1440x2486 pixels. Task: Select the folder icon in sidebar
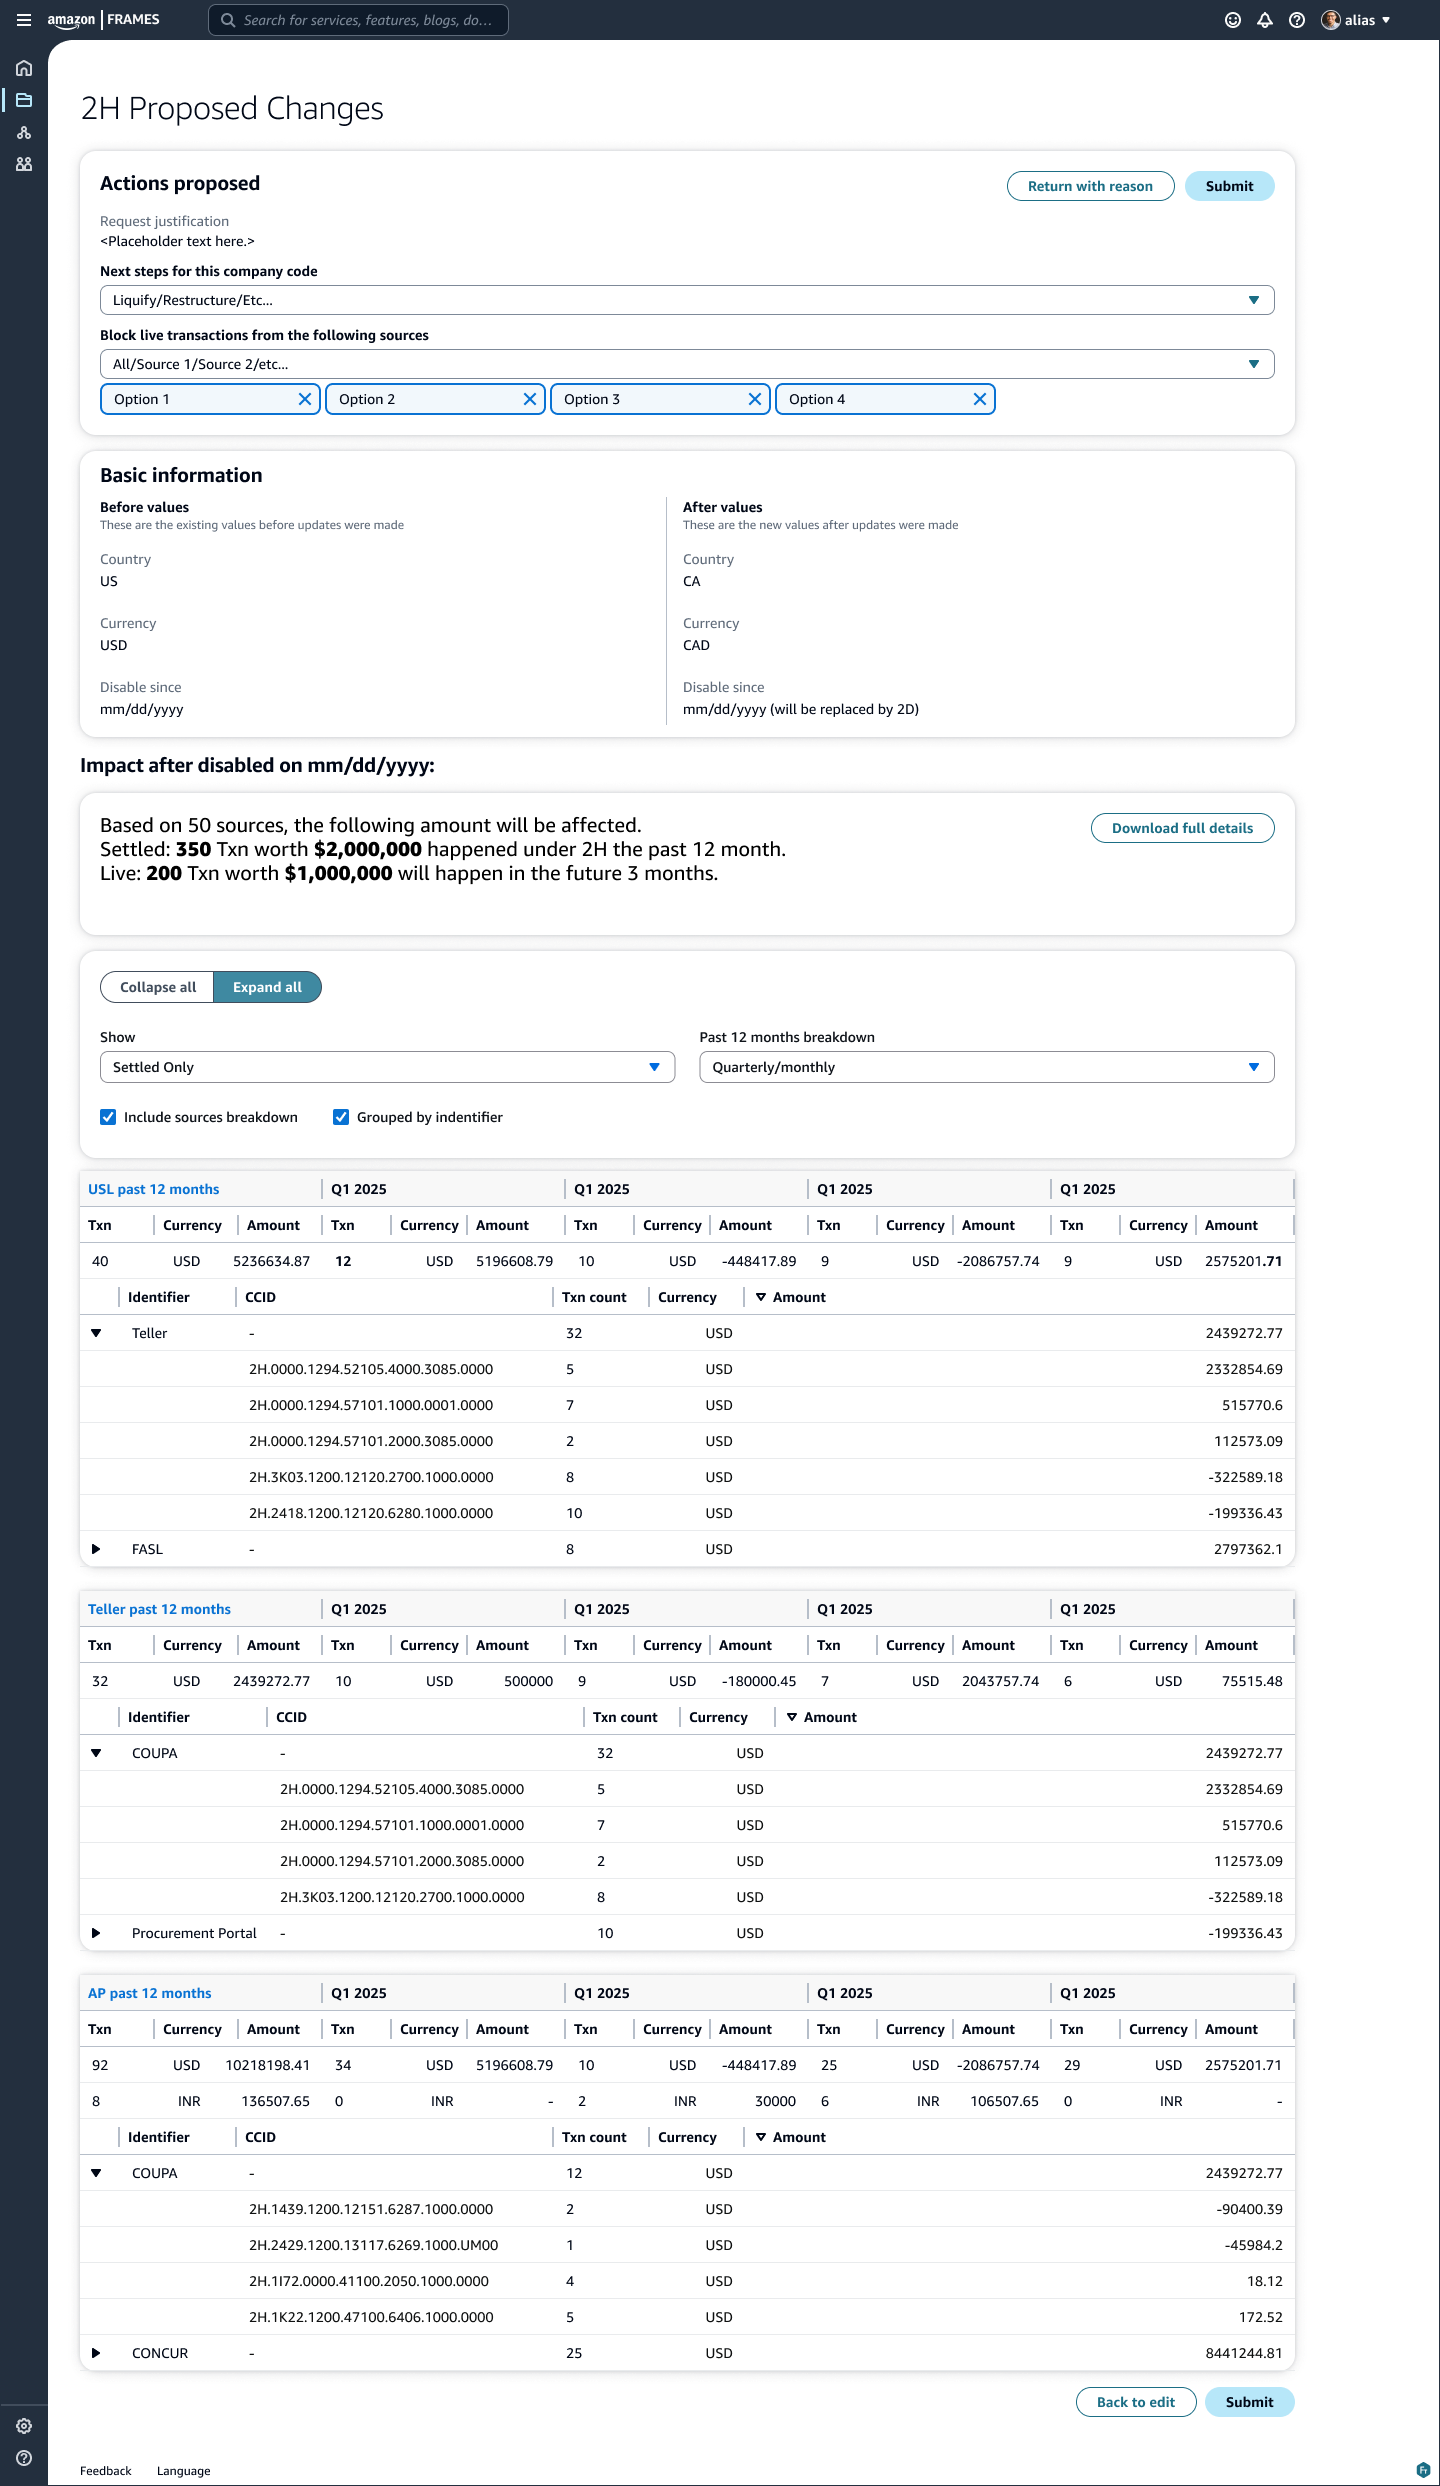click(24, 100)
